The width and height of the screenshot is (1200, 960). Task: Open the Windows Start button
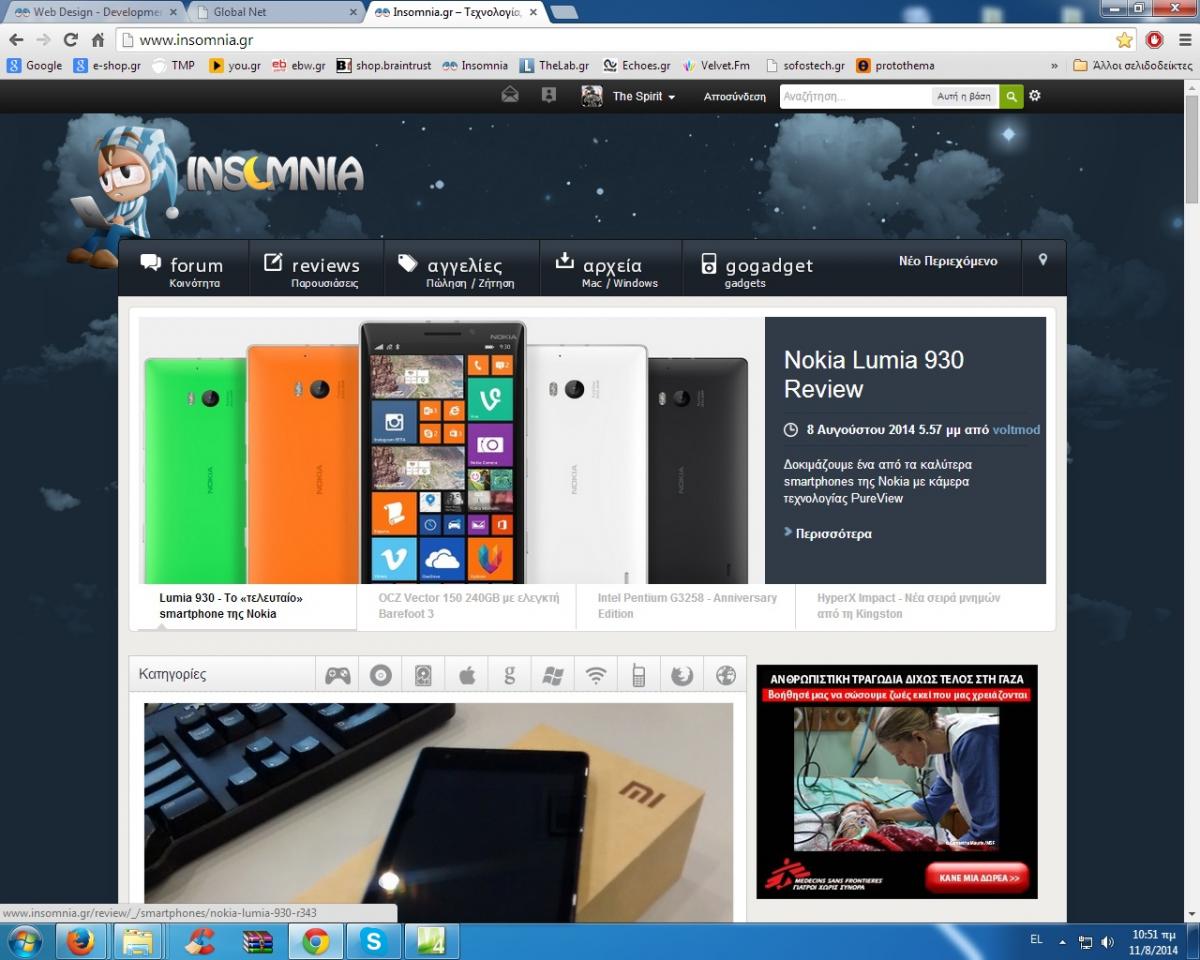23,941
